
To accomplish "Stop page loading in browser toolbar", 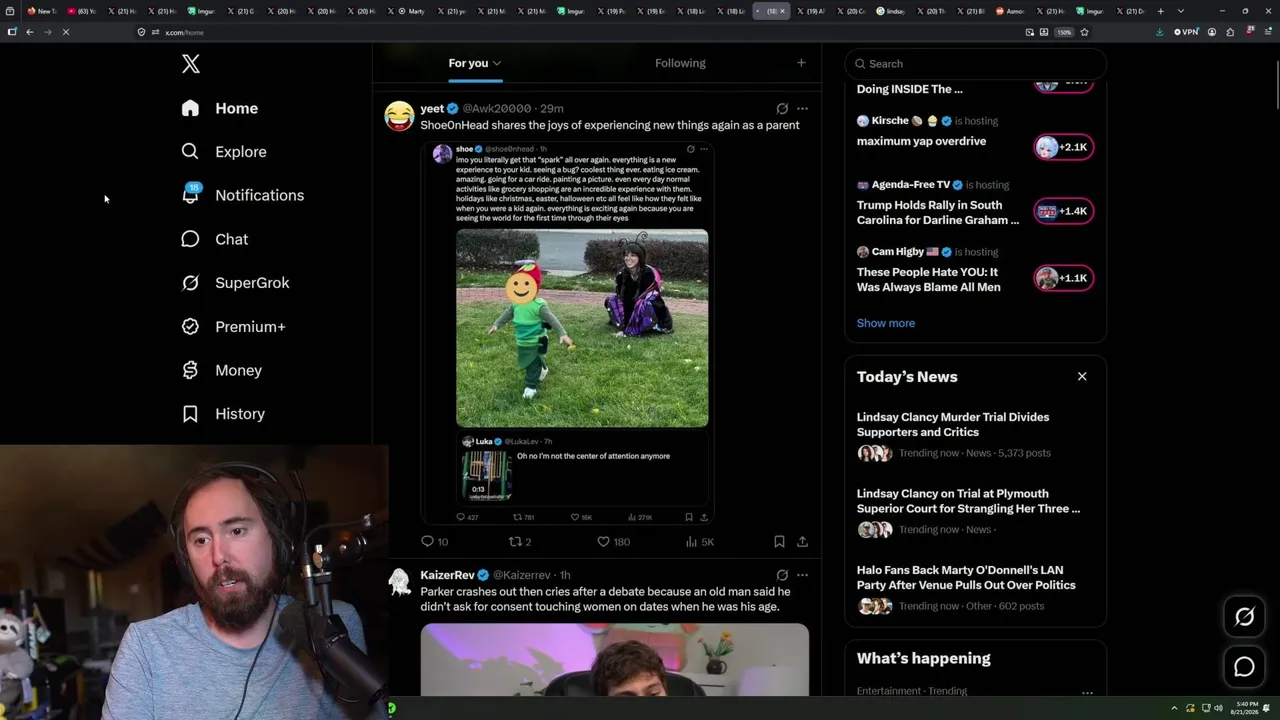I will [x=66, y=32].
